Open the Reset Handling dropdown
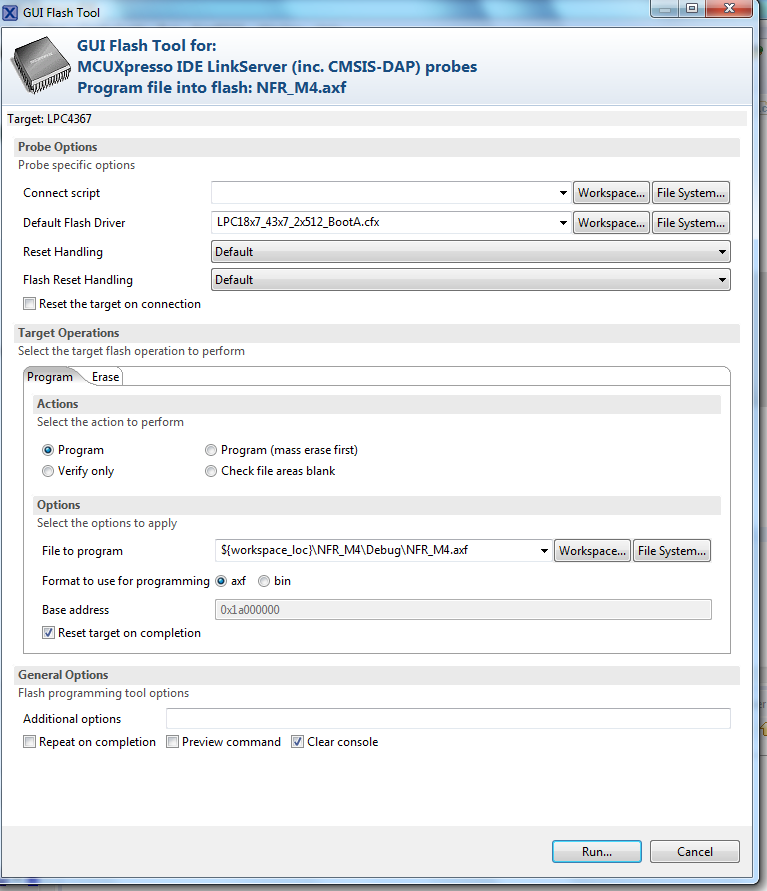767x891 pixels. click(x=470, y=252)
